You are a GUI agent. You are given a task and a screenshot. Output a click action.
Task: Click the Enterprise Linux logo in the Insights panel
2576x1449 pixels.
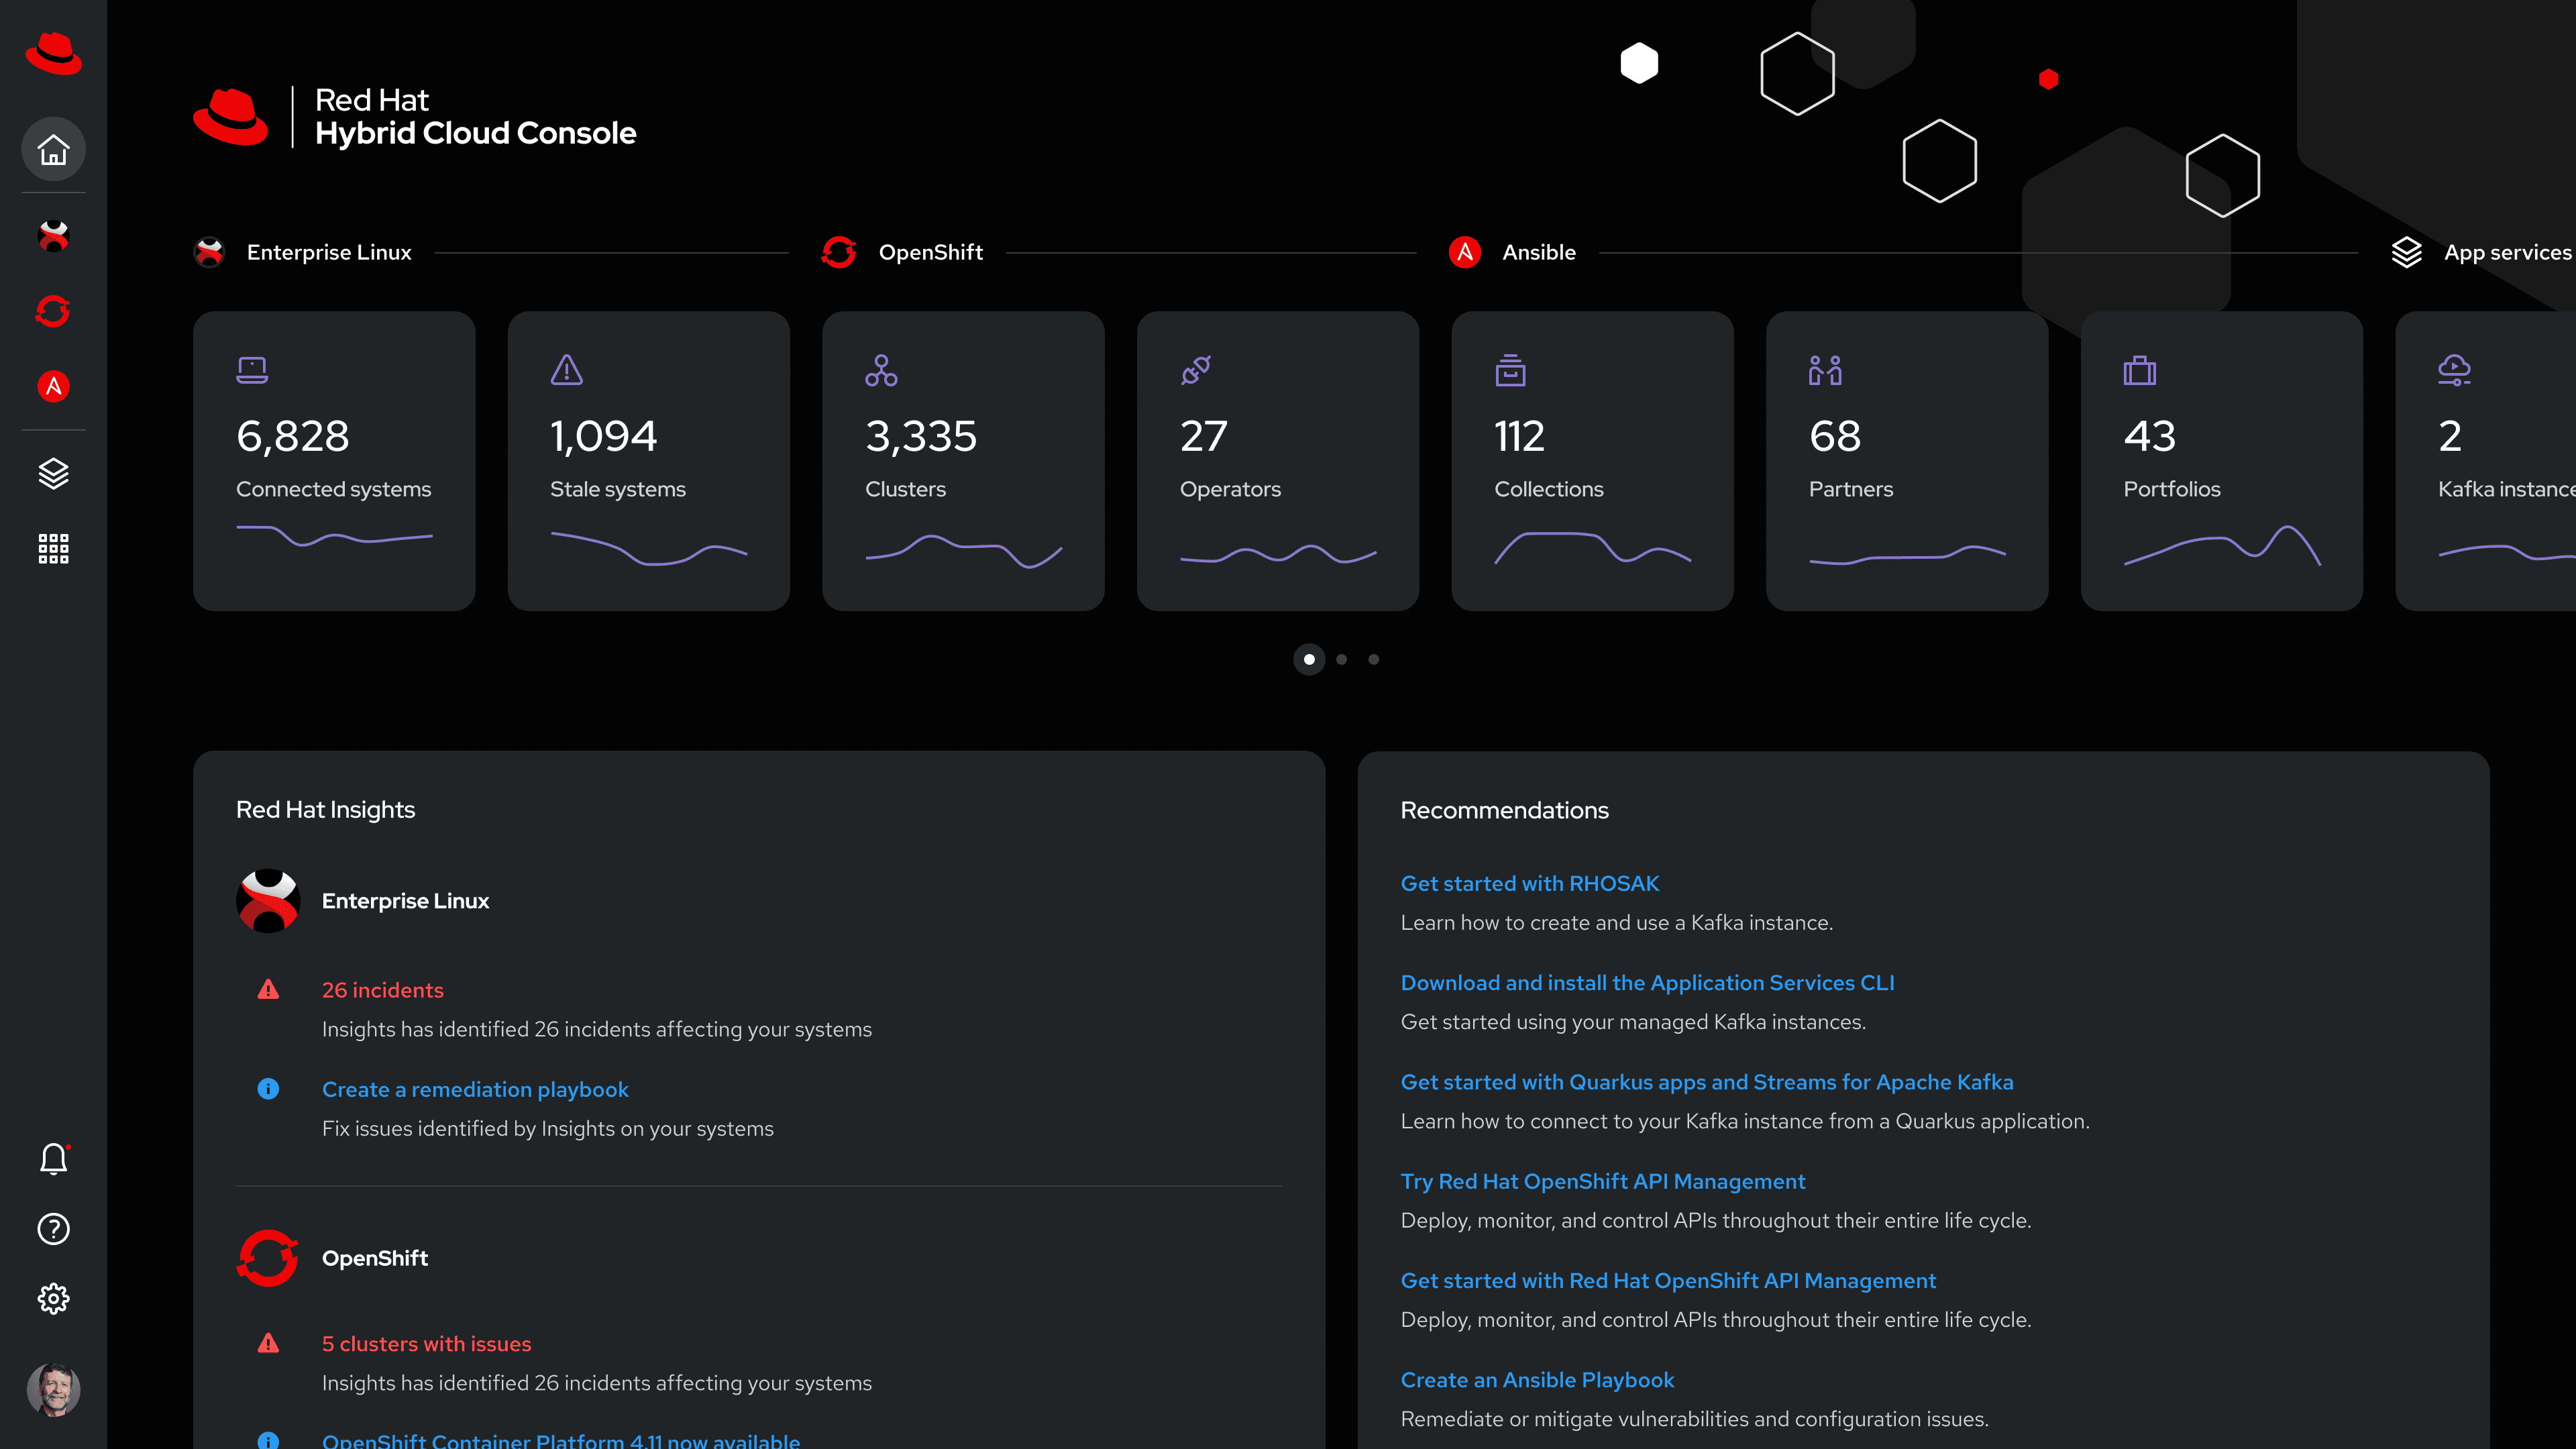click(x=268, y=901)
